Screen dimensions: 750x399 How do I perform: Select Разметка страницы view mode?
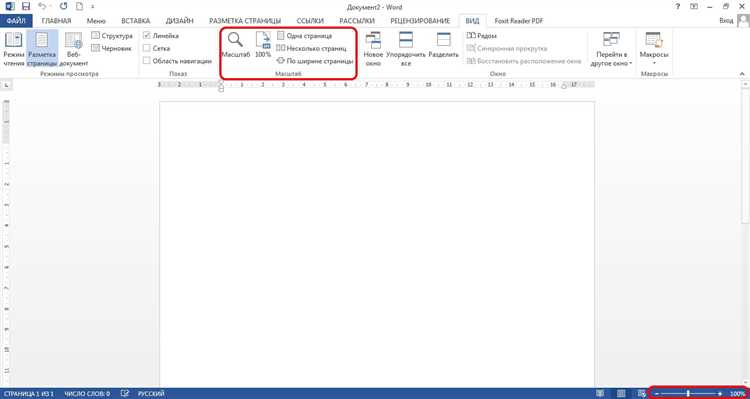coord(42,49)
